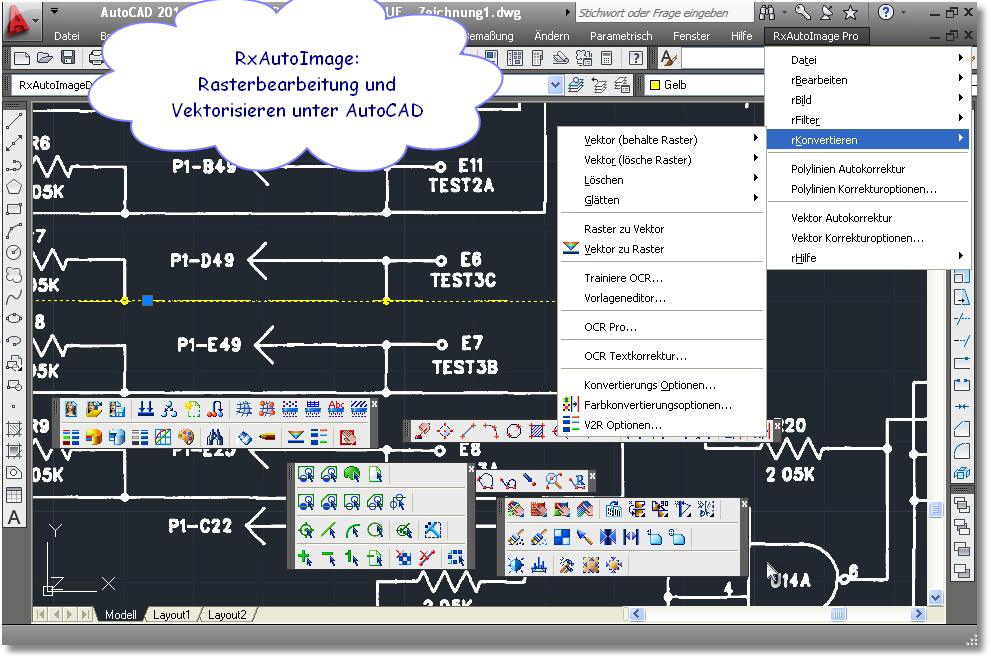
Task: Click the blue checkerboard pattern icon
Action: tap(561, 537)
